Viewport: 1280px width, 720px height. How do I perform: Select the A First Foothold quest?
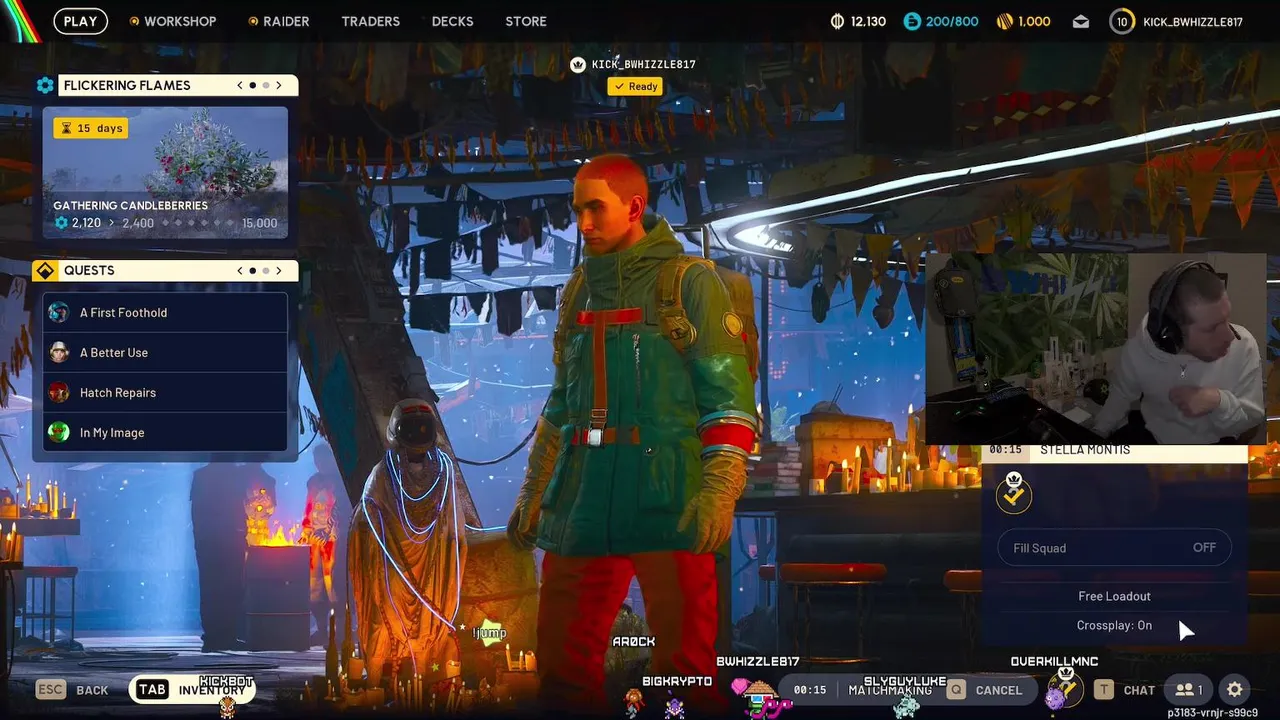coord(165,312)
